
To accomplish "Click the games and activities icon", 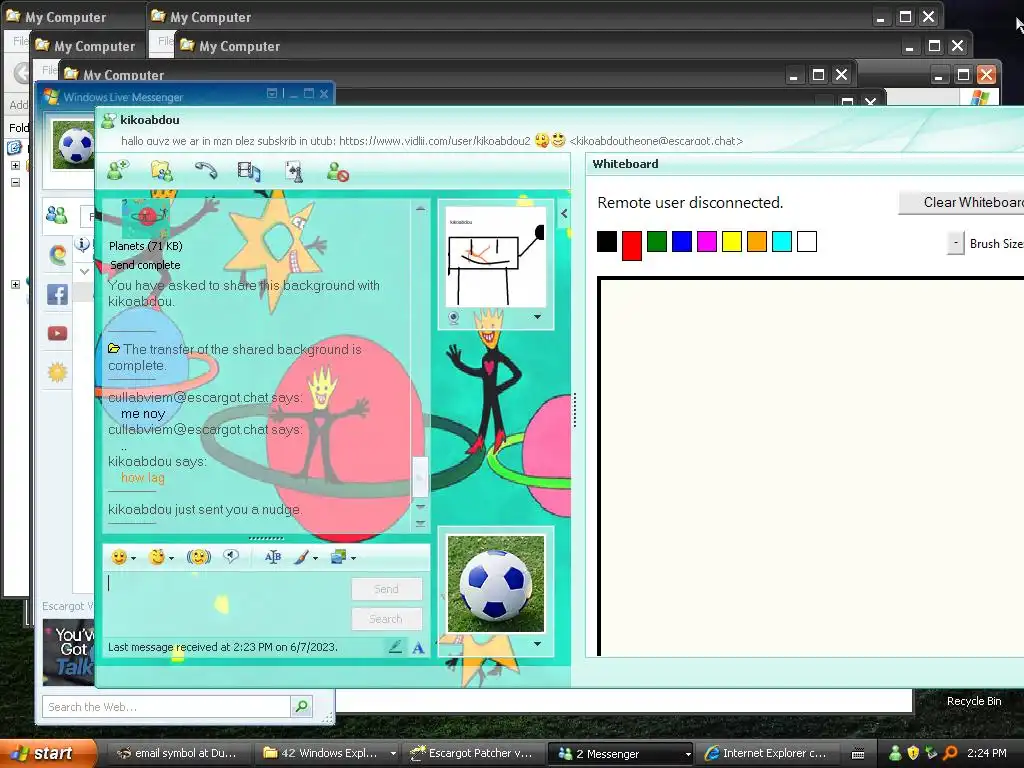I will coord(294,172).
